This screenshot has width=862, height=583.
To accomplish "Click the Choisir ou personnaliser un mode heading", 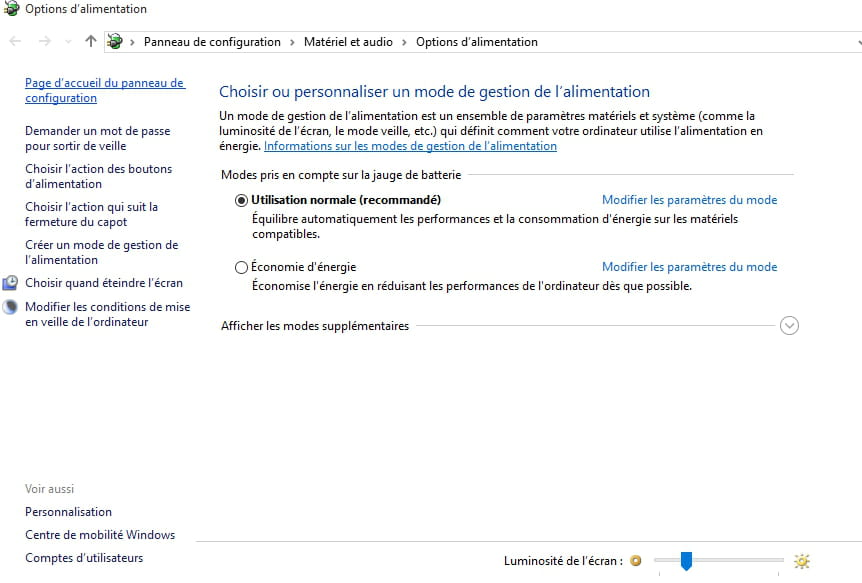I will tap(434, 91).
